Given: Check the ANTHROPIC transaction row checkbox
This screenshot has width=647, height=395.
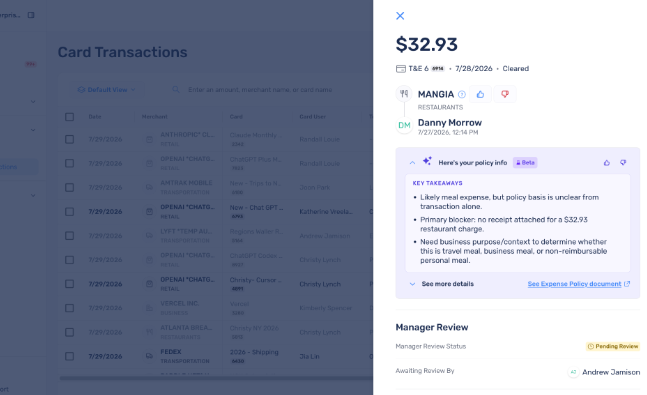Looking at the screenshot, I should 69,139.
